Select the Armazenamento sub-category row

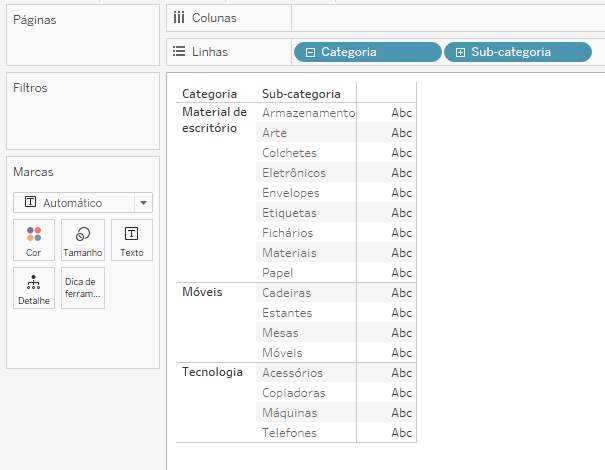(308, 113)
